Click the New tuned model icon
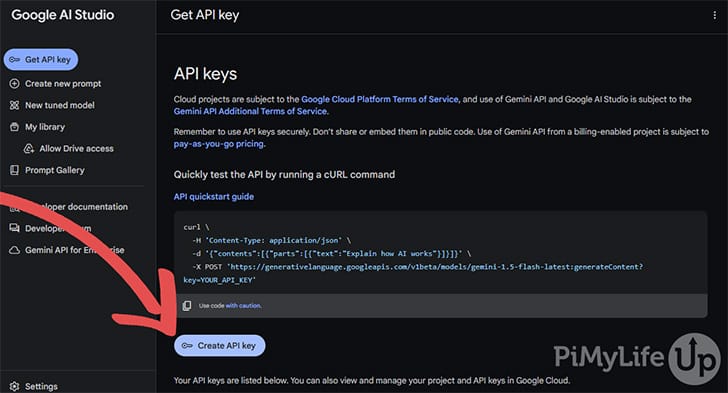This screenshot has width=728, height=393. (14, 105)
